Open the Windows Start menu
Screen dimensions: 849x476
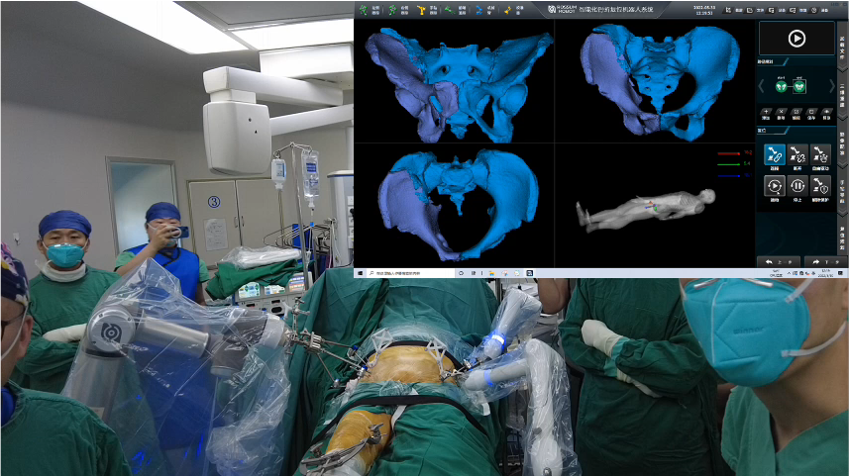coord(360,272)
